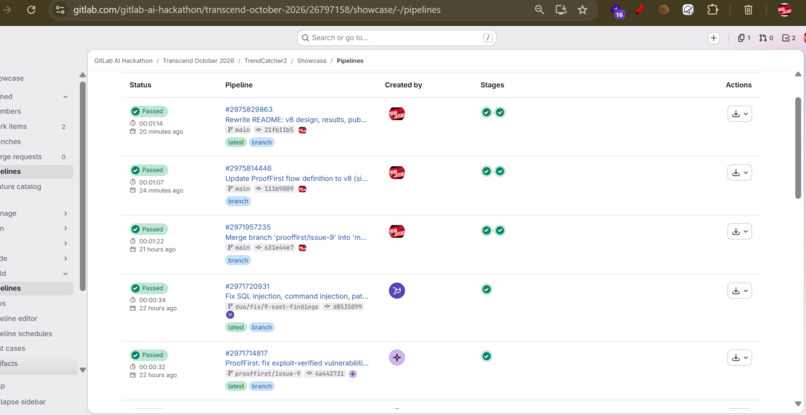Image resolution: width=806 pixels, height=415 pixels.
Task: Click first stage status icon for pipeline #2975829863
Action: tap(486, 112)
